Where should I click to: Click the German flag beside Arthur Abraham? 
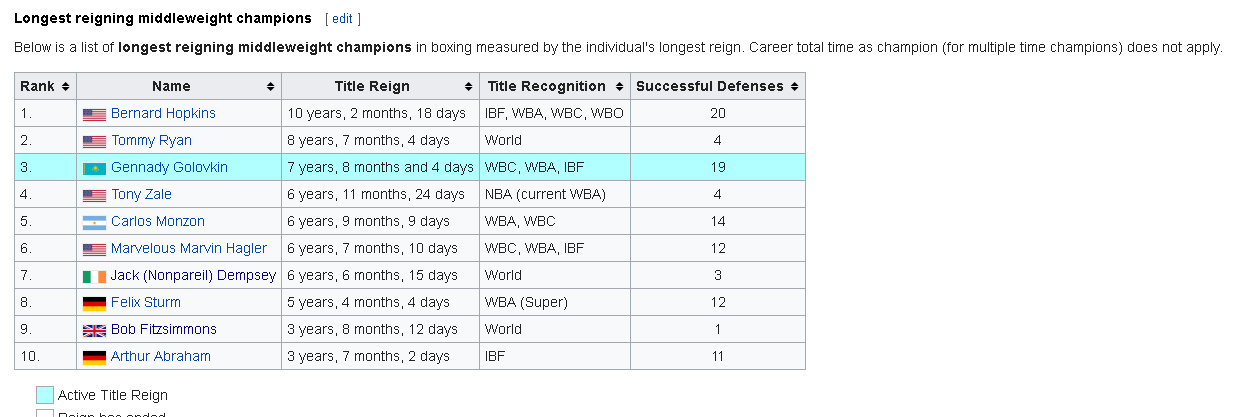coord(94,357)
